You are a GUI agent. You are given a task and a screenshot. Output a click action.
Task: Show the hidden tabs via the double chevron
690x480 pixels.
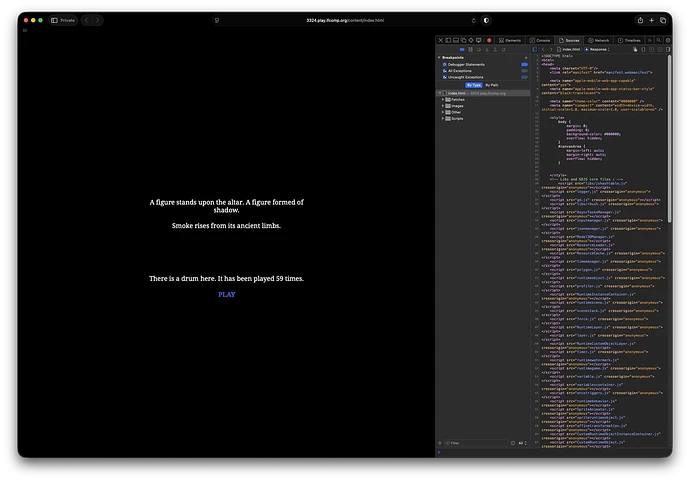[x=650, y=40]
